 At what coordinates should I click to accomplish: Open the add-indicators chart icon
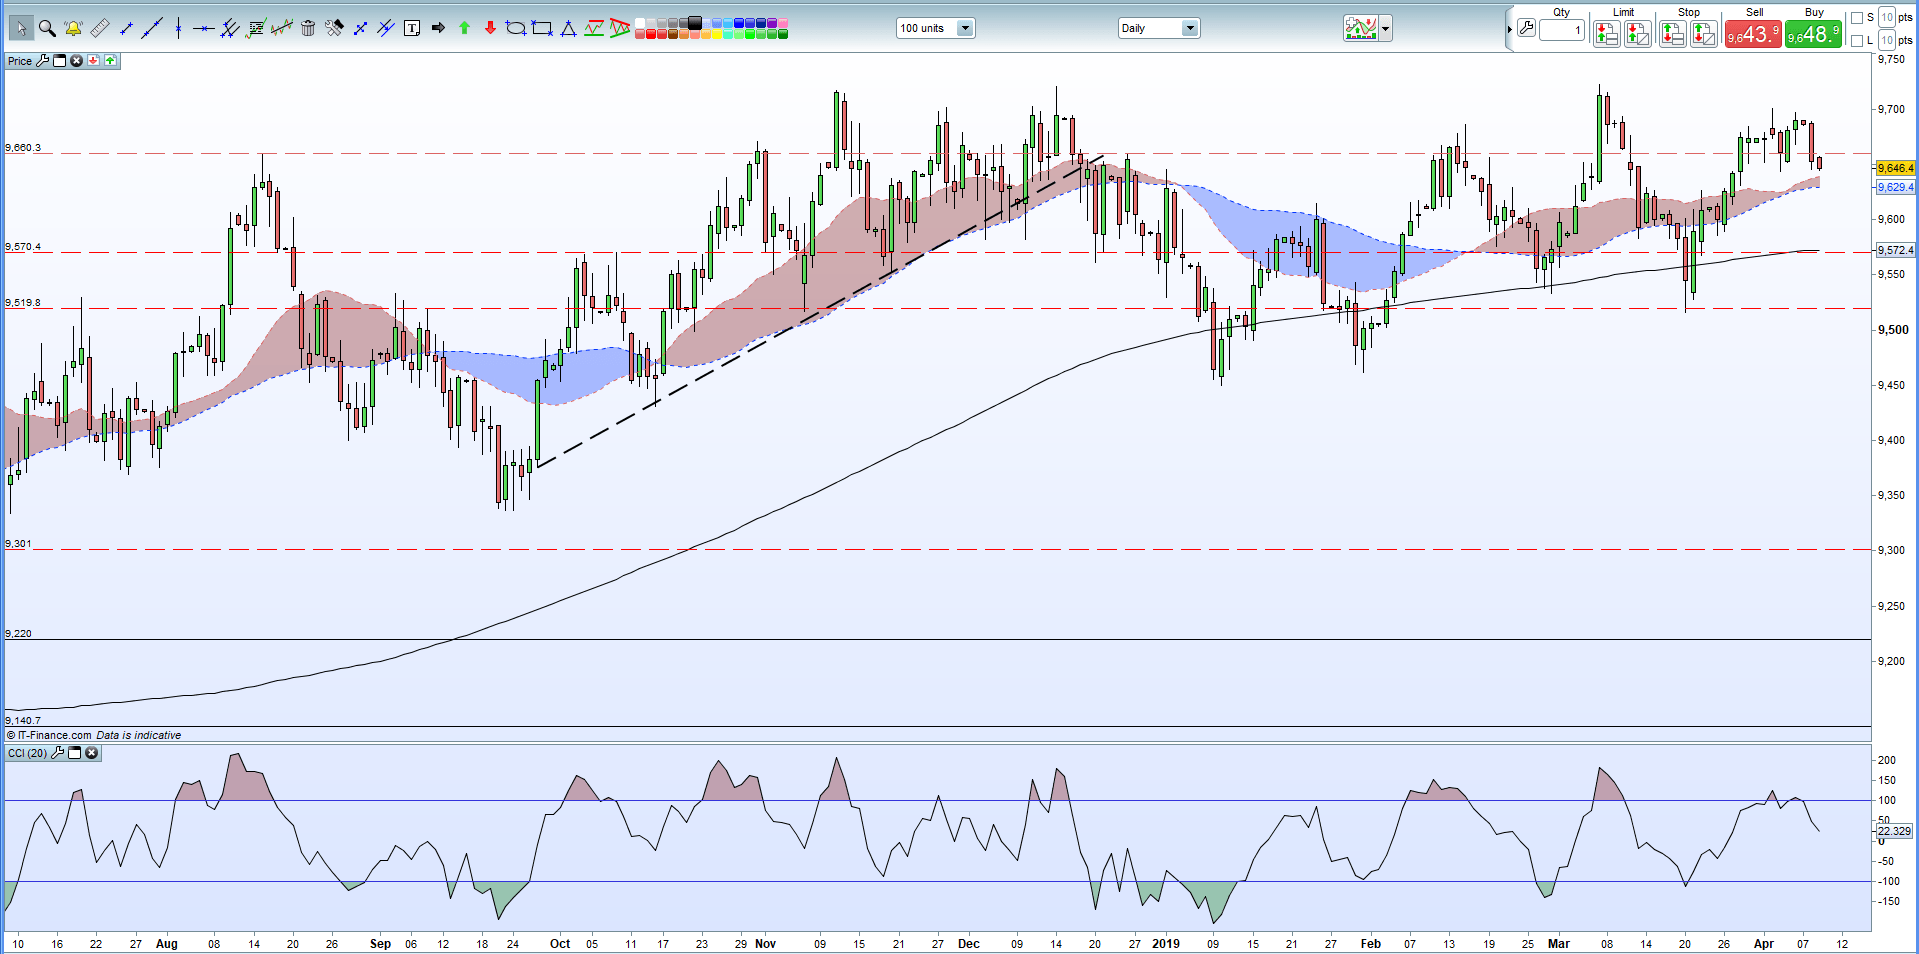click(x=1361, y=28)
